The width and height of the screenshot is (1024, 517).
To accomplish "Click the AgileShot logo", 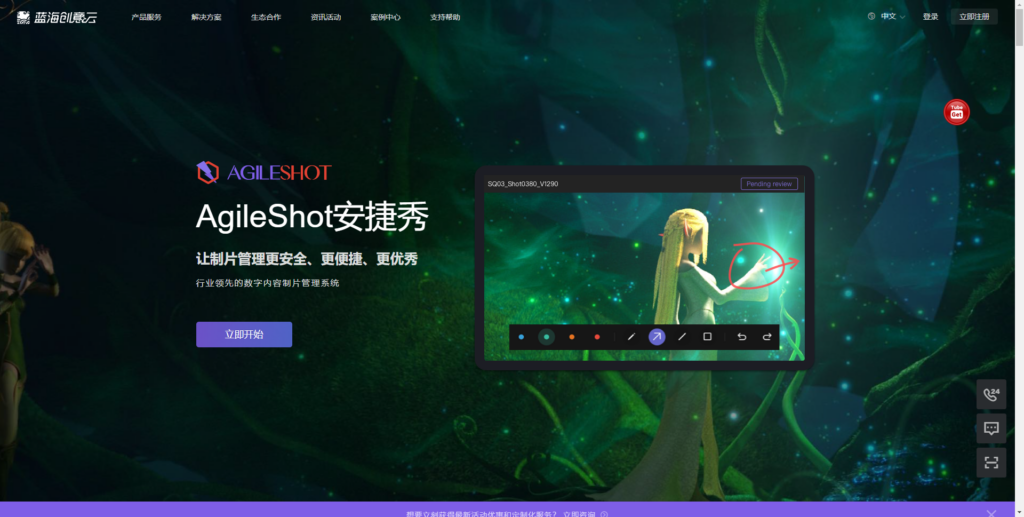I will pos(264,172).
